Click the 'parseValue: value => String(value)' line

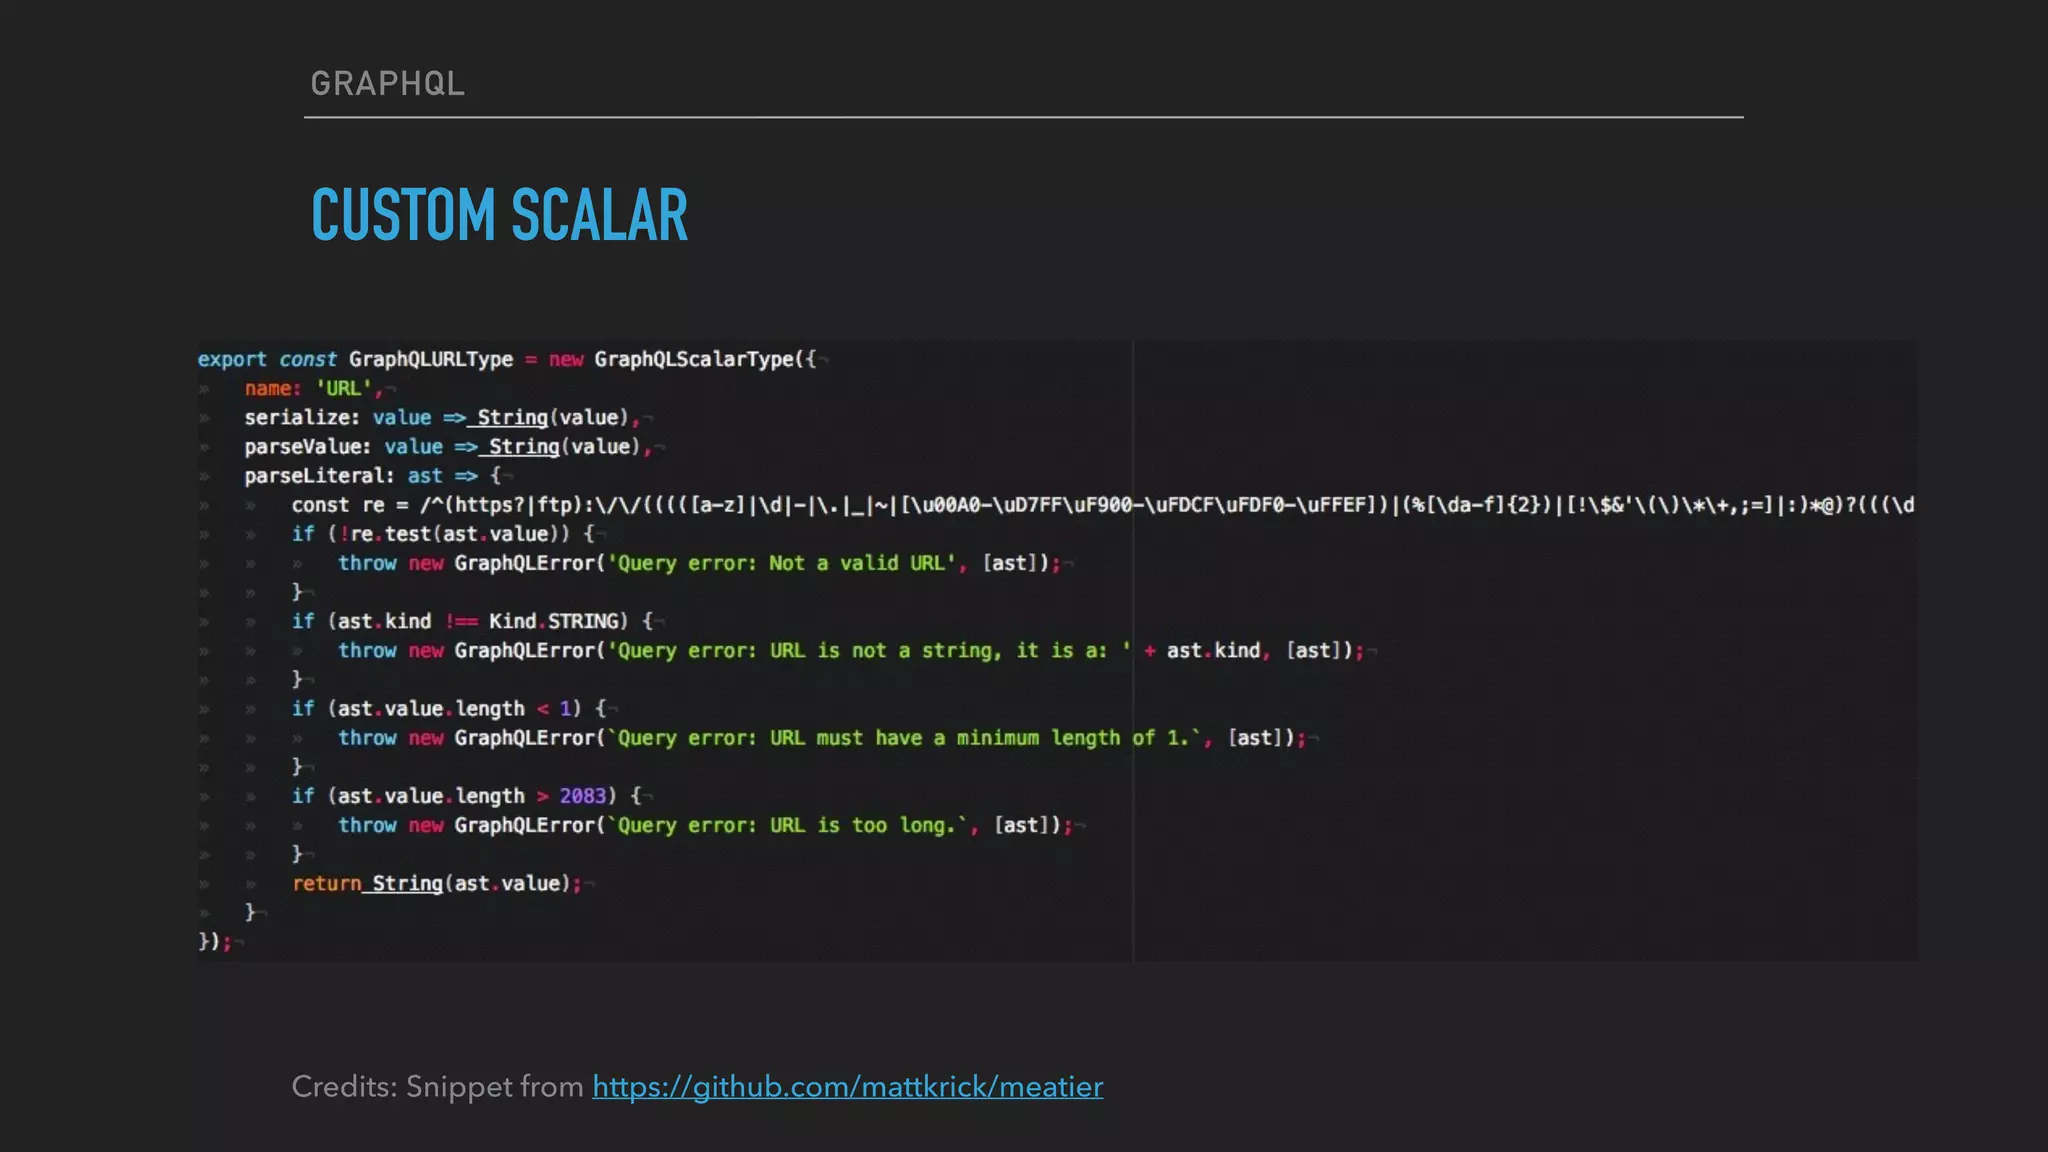(x=448, y=446)
